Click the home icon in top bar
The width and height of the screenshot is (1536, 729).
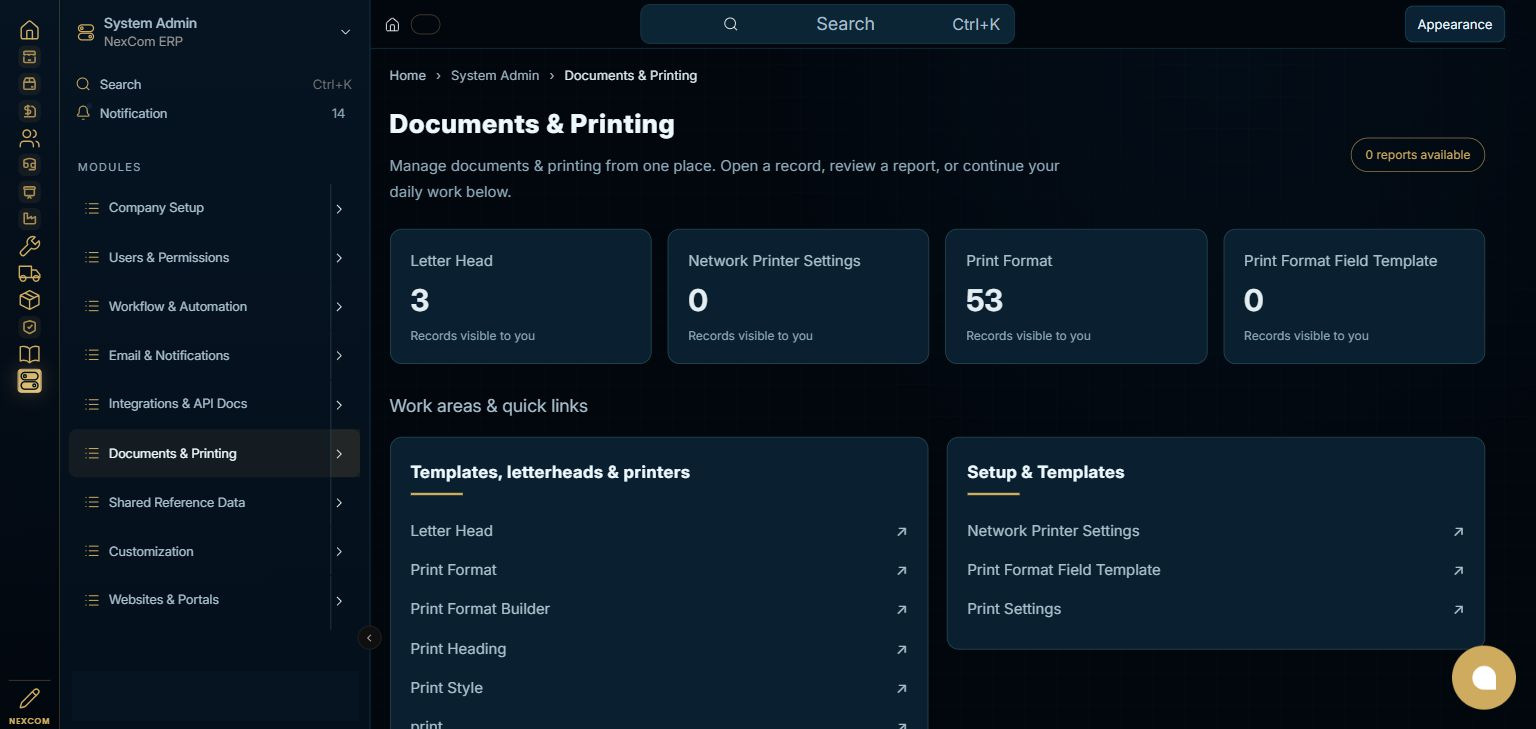392,25
